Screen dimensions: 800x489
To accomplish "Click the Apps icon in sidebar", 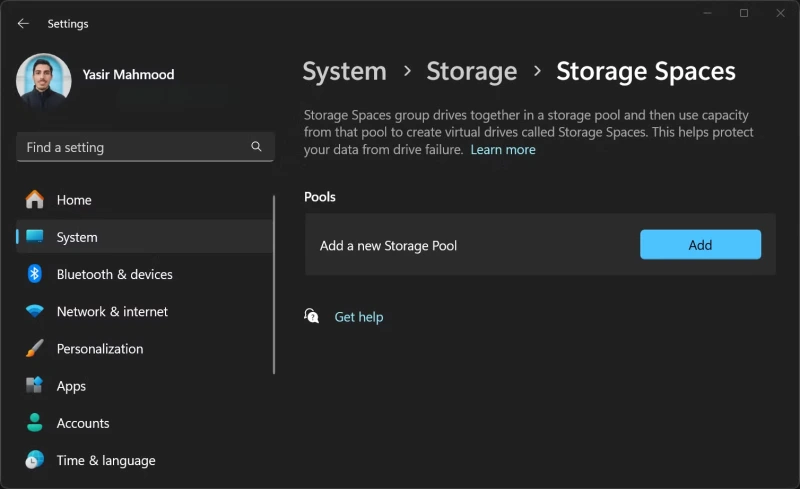I will click(35, 386).
